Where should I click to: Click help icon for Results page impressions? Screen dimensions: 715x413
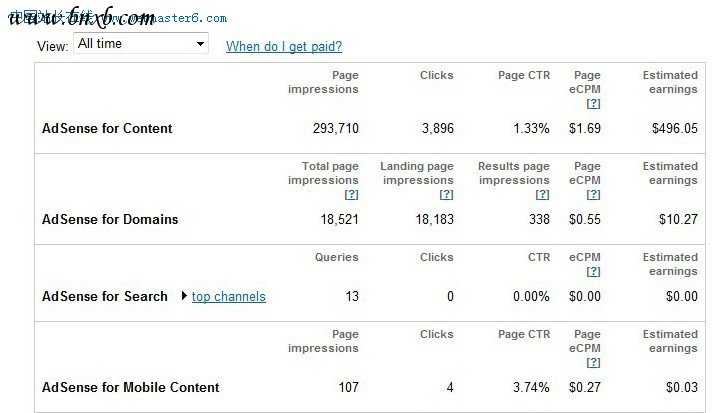pos(542,195)
